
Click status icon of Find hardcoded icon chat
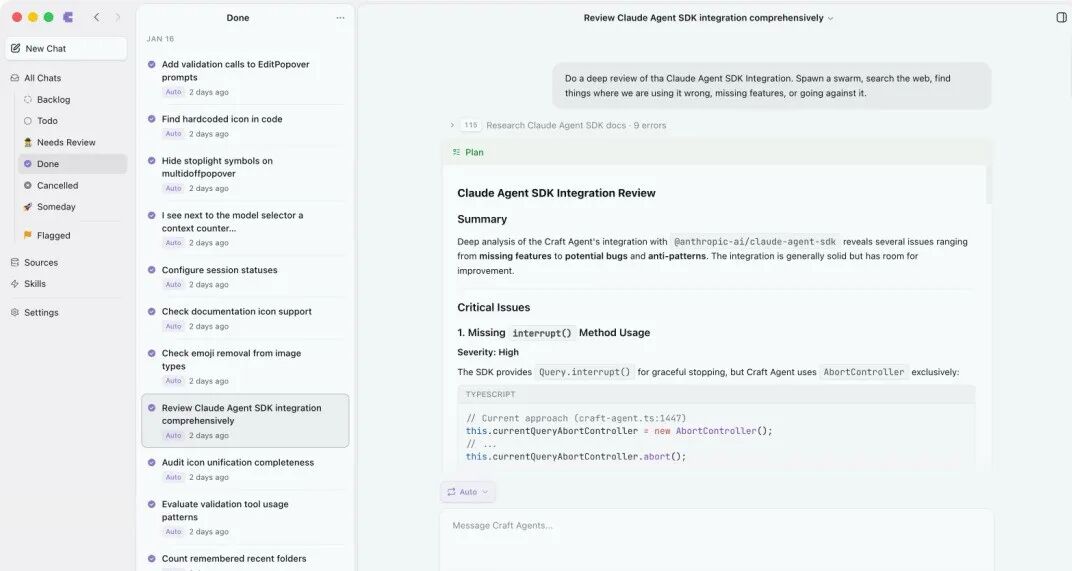152,119
